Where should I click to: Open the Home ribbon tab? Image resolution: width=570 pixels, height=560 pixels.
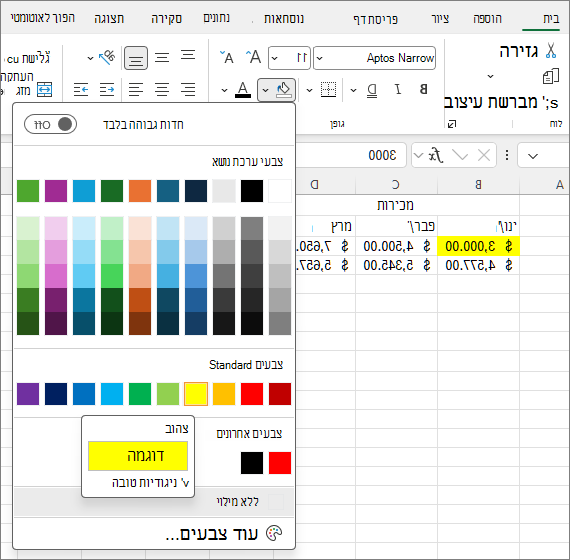551,18
